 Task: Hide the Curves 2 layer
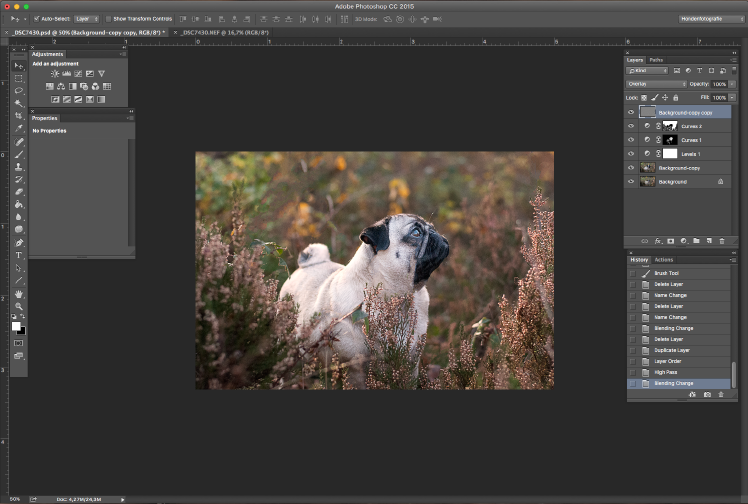(631, 126)
